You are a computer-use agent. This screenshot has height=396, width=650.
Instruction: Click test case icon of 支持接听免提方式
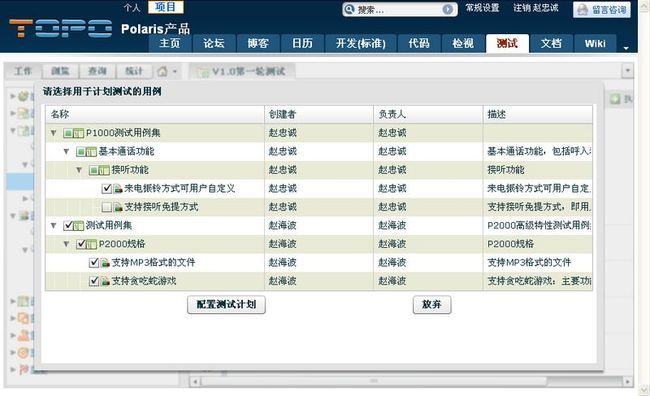[119, 207]
